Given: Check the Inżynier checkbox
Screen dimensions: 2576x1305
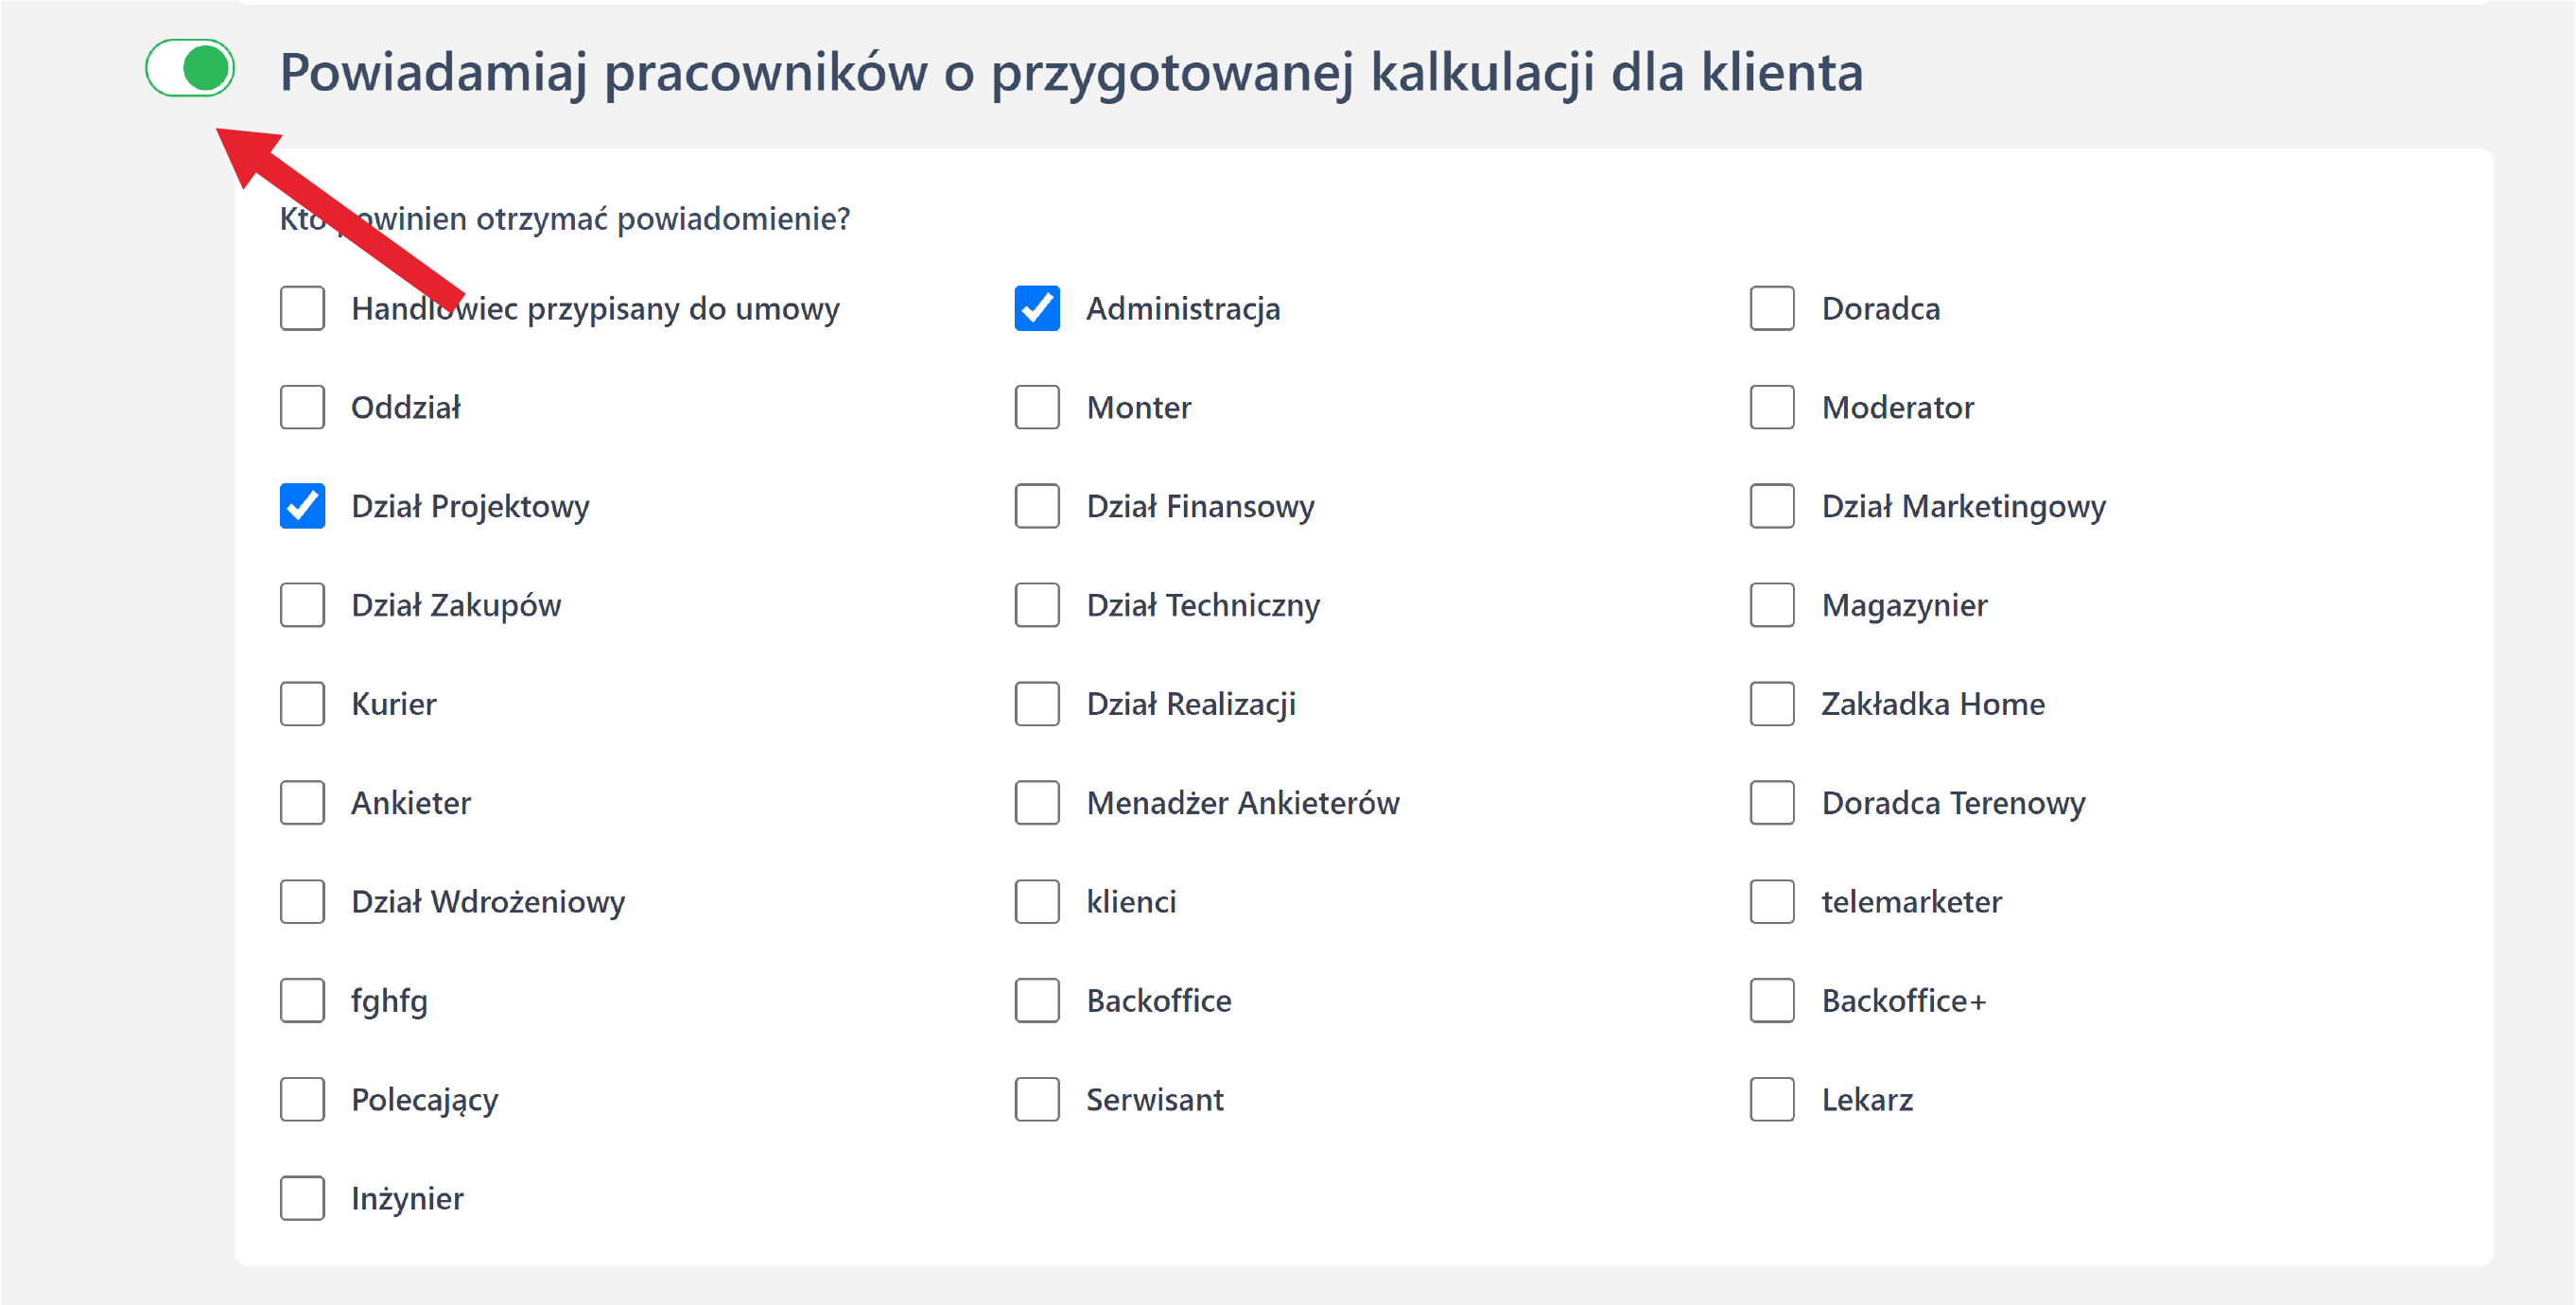Looking at the screenshot, I should (302, 1199).
